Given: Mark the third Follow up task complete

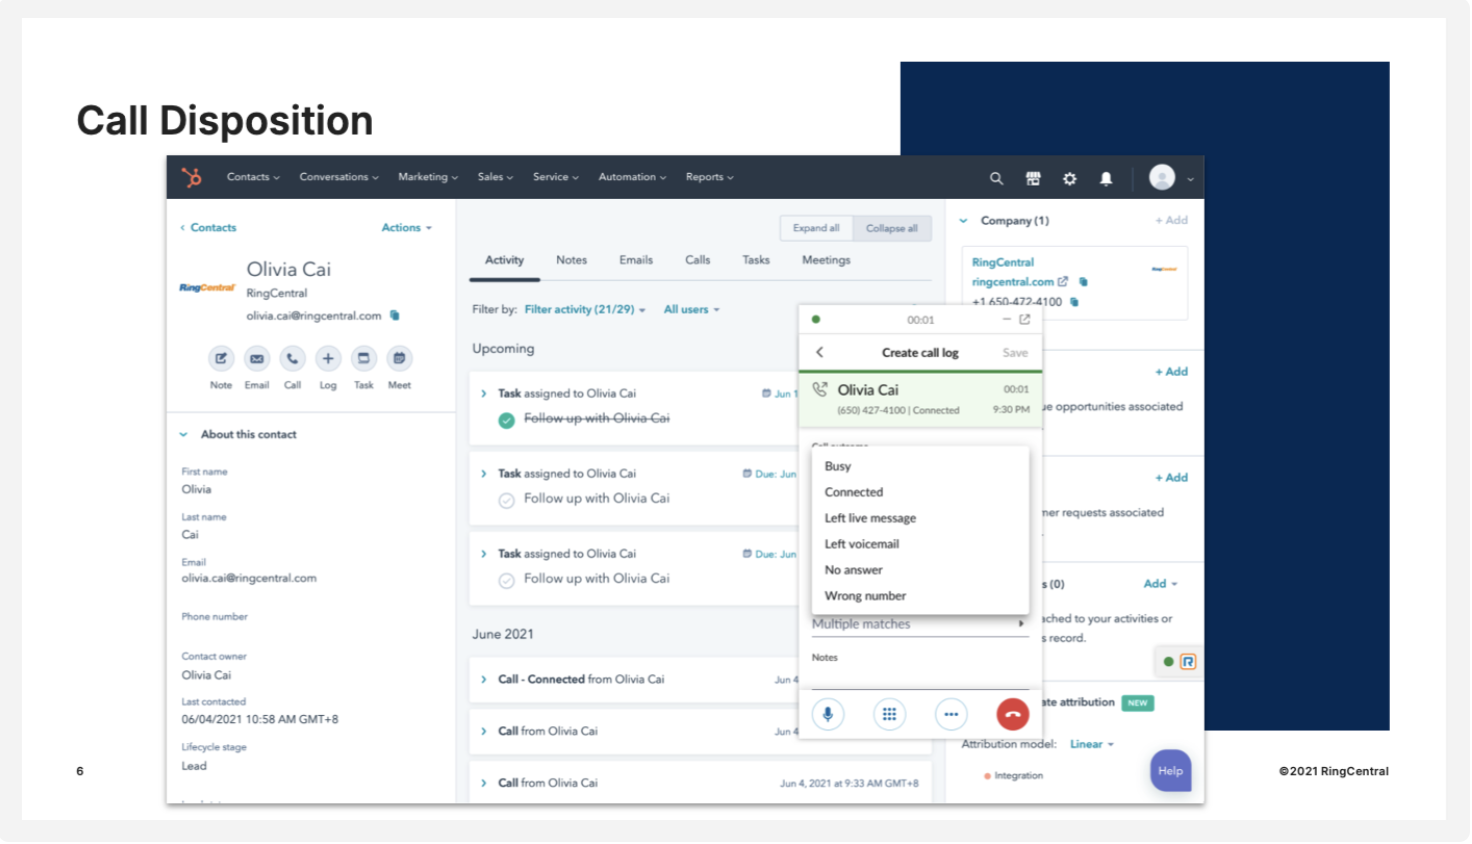Looking at the screenshot, I should (x=507, y=580).
